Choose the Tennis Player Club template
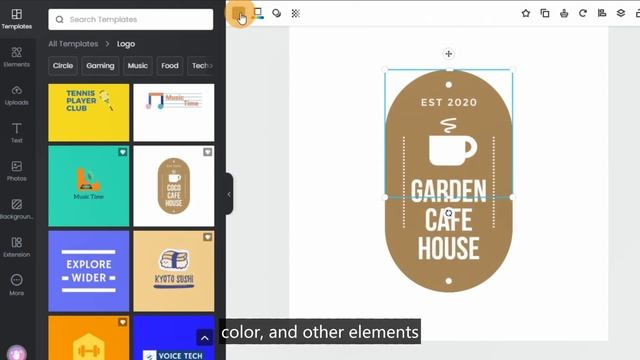640x360 pixels. tap(89, 113)
